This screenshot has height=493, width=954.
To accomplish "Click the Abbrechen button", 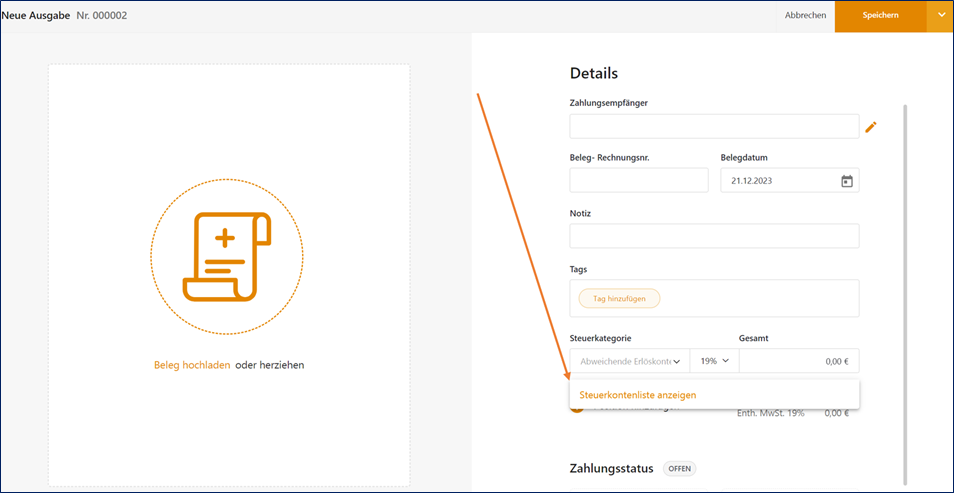I will [806, 16].
